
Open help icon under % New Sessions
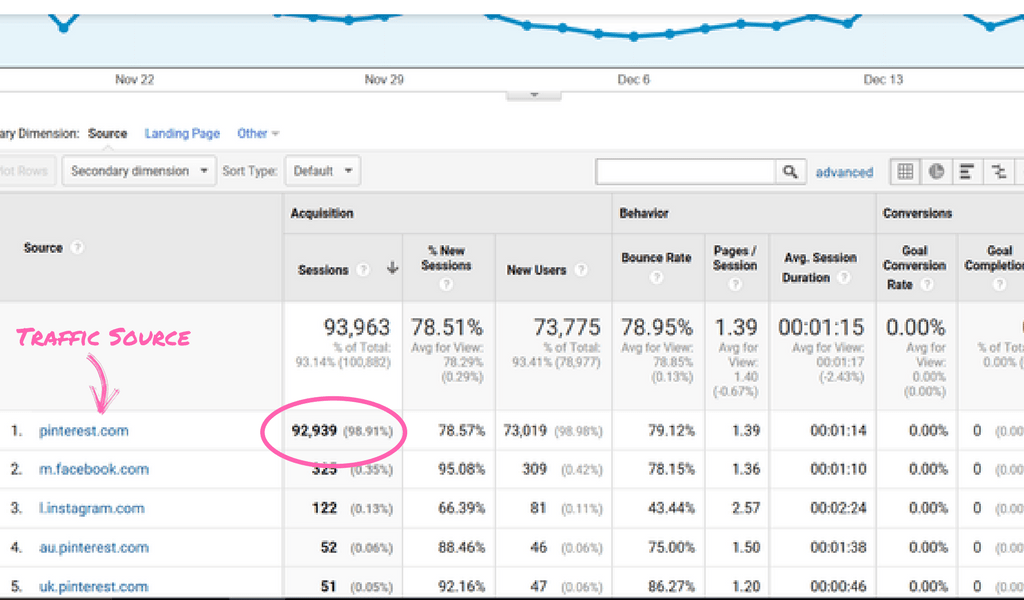click(446, 285)
